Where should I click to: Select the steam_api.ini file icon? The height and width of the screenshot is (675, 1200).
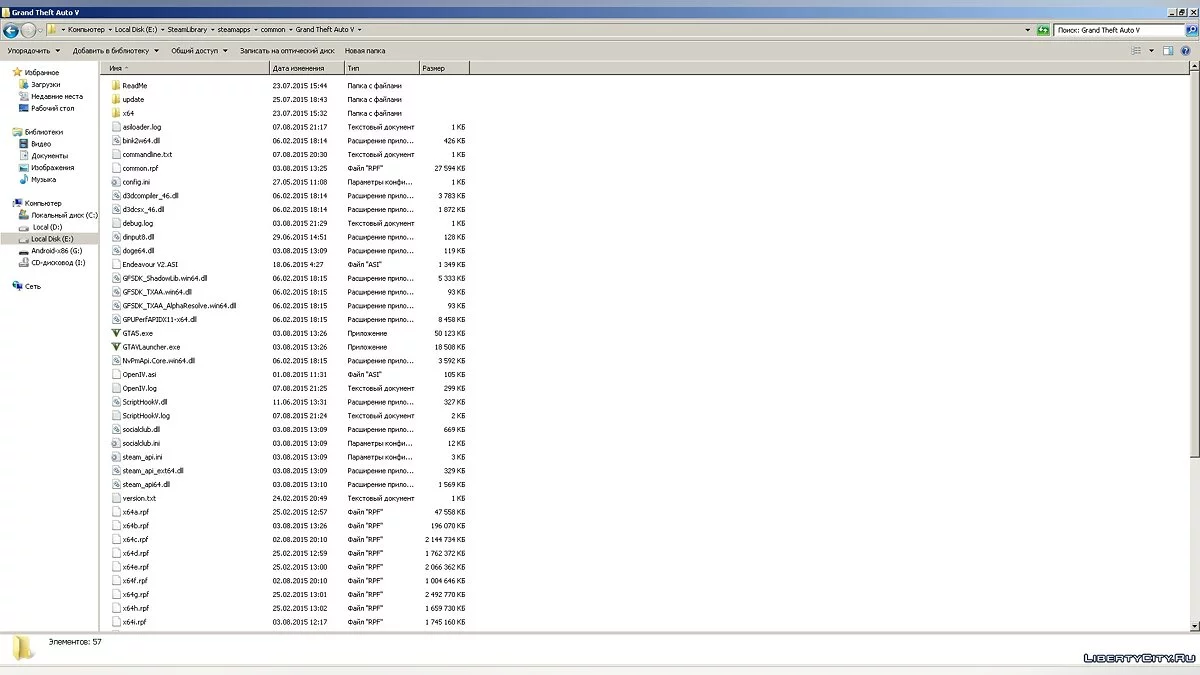click(x=116, y=457)
